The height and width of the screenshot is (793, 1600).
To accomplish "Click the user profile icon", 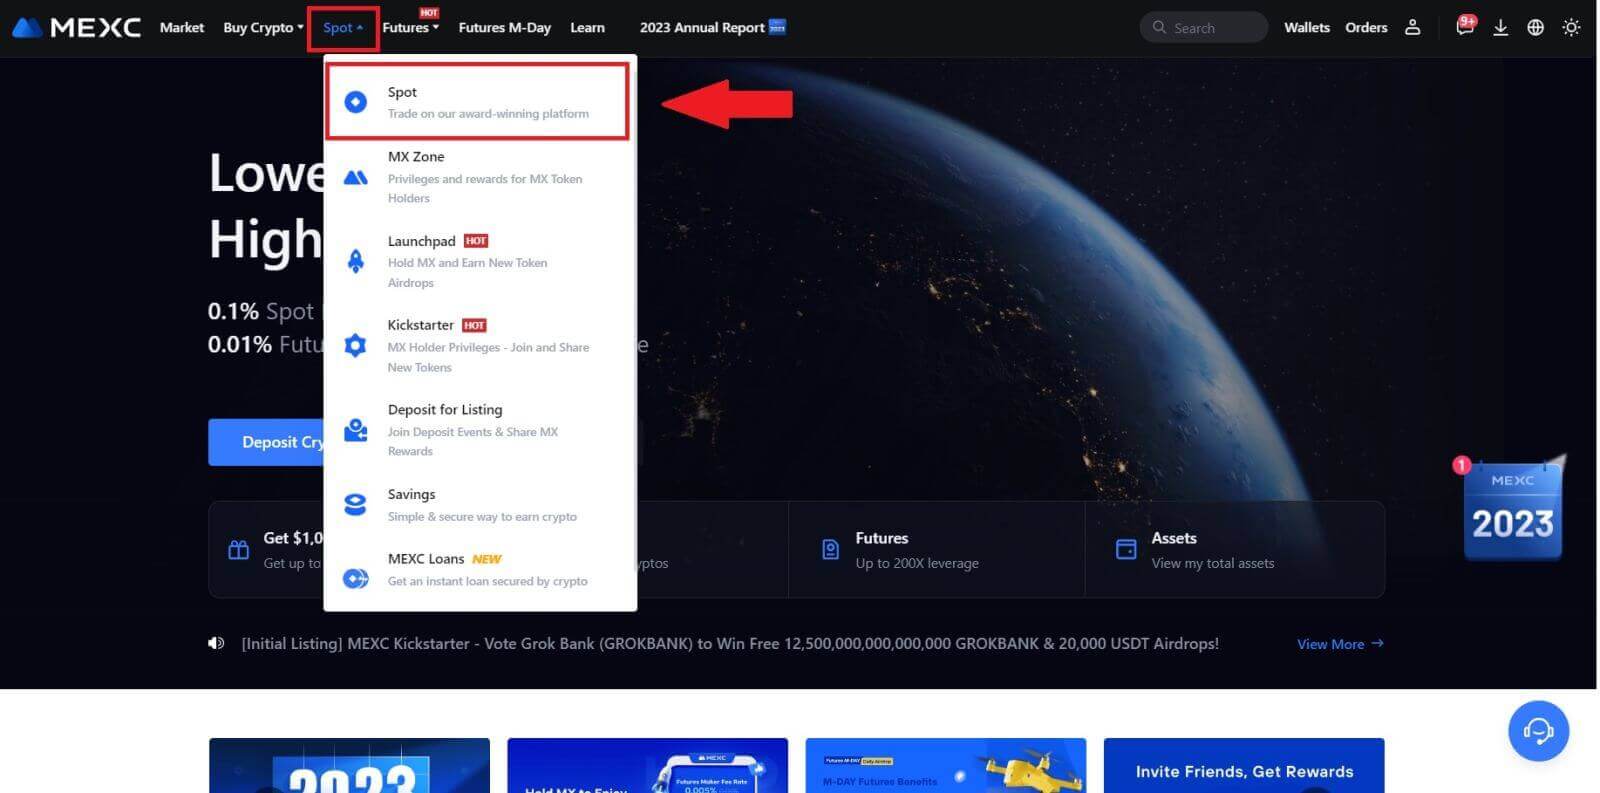I will 1412,28.
